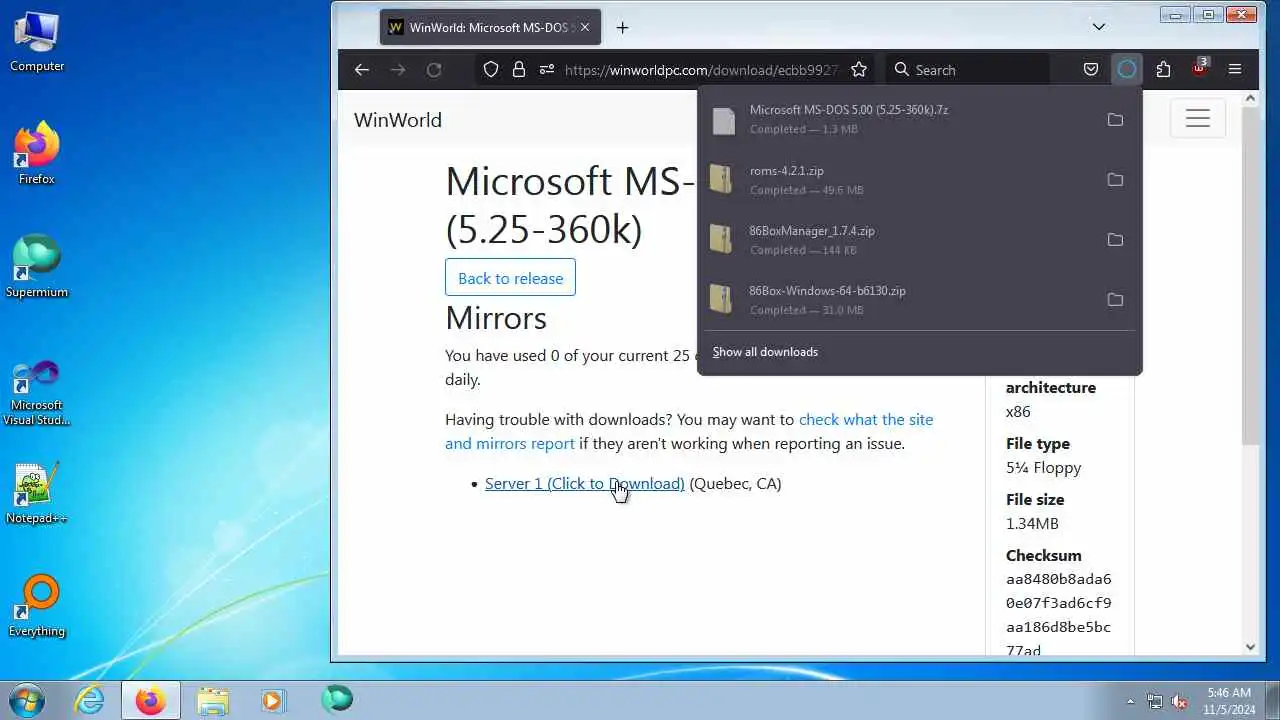Expand the WinWorld hamburger navigation menu

[x=1198, y=119]
